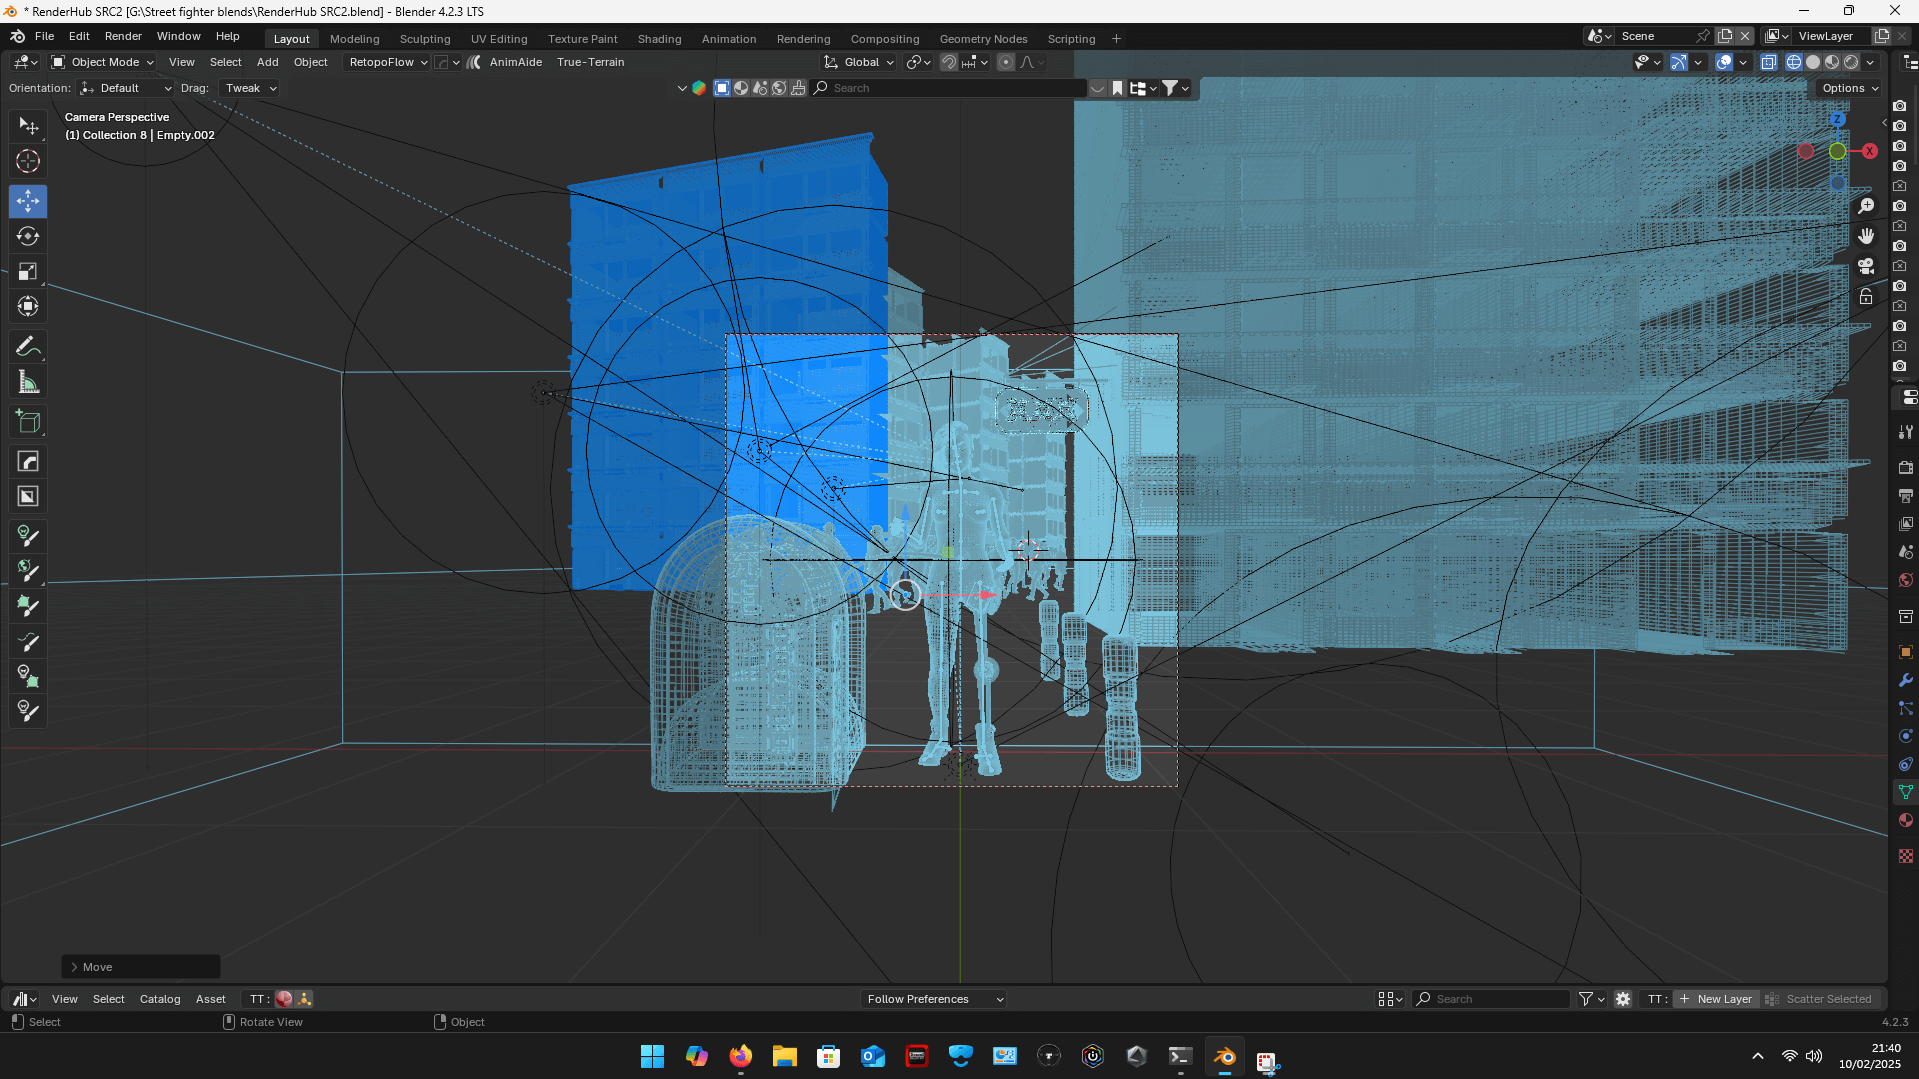Click True-Terrain header button
Image resolution: width=1919 pixels, height=1079 pixels.
click(590, 62)
